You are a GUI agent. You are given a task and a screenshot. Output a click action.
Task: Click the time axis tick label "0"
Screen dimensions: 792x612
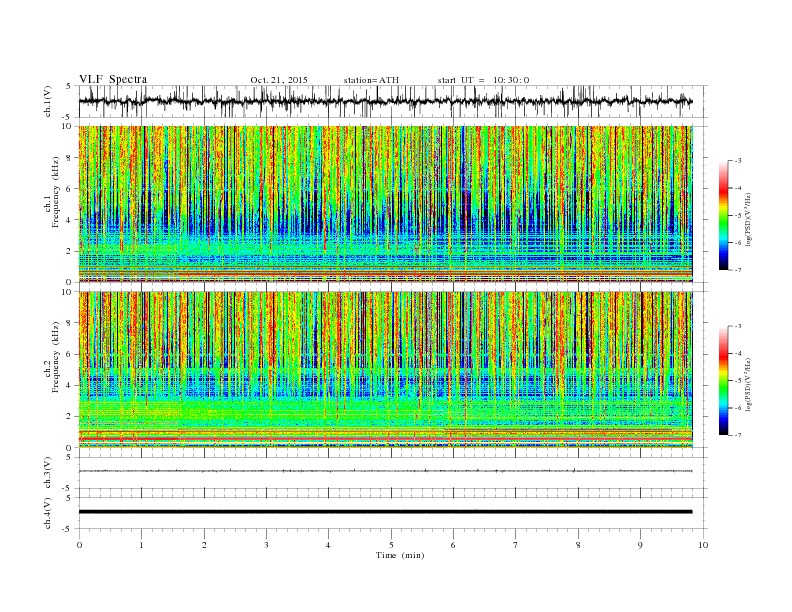(79, 545)
